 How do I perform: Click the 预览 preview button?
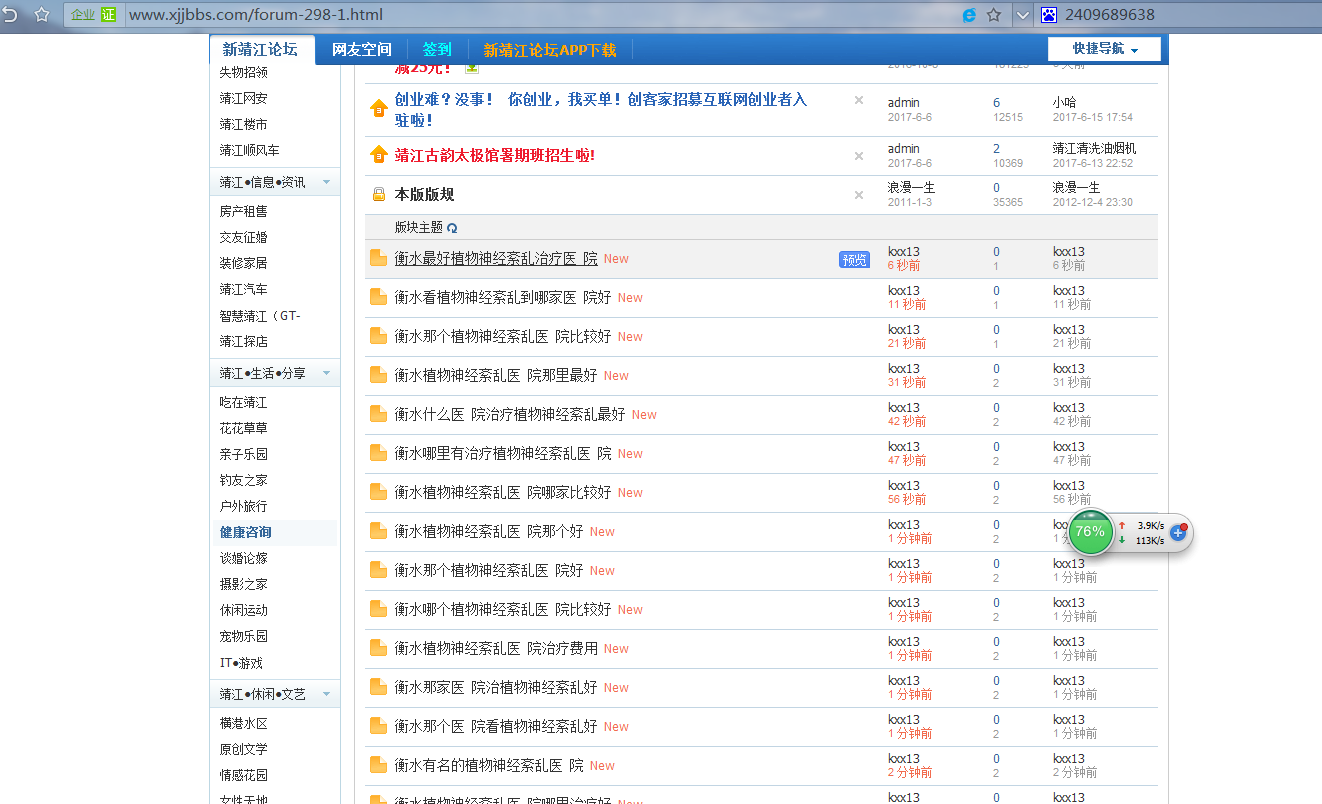853,258
